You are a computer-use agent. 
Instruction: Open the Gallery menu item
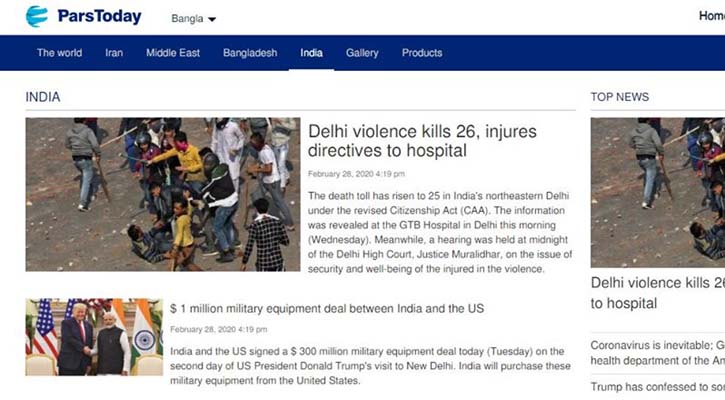point(362,53)
